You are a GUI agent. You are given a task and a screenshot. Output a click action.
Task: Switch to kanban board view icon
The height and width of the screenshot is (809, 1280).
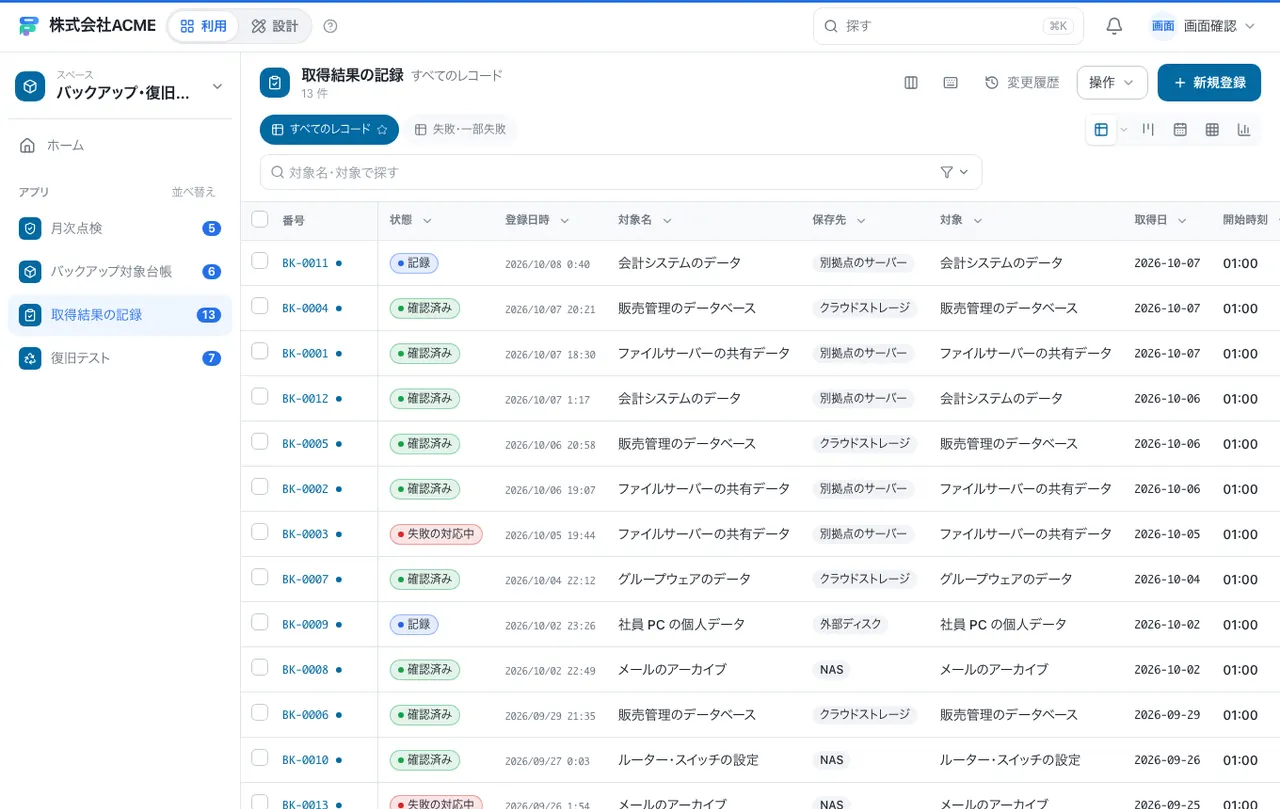(1149, 129)
